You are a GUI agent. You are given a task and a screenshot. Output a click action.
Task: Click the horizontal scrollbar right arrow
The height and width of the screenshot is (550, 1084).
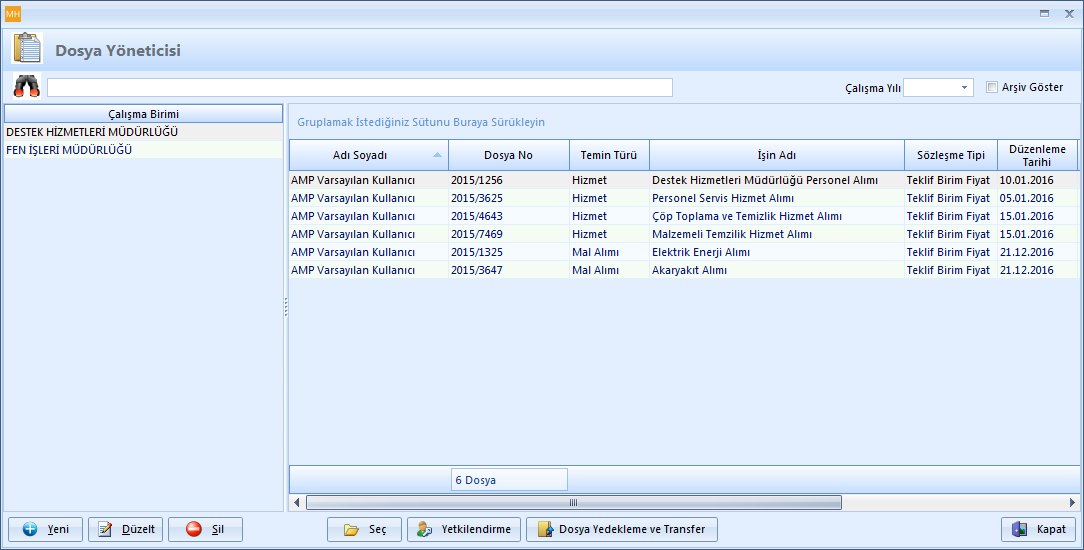click(x=1072, y=502)
